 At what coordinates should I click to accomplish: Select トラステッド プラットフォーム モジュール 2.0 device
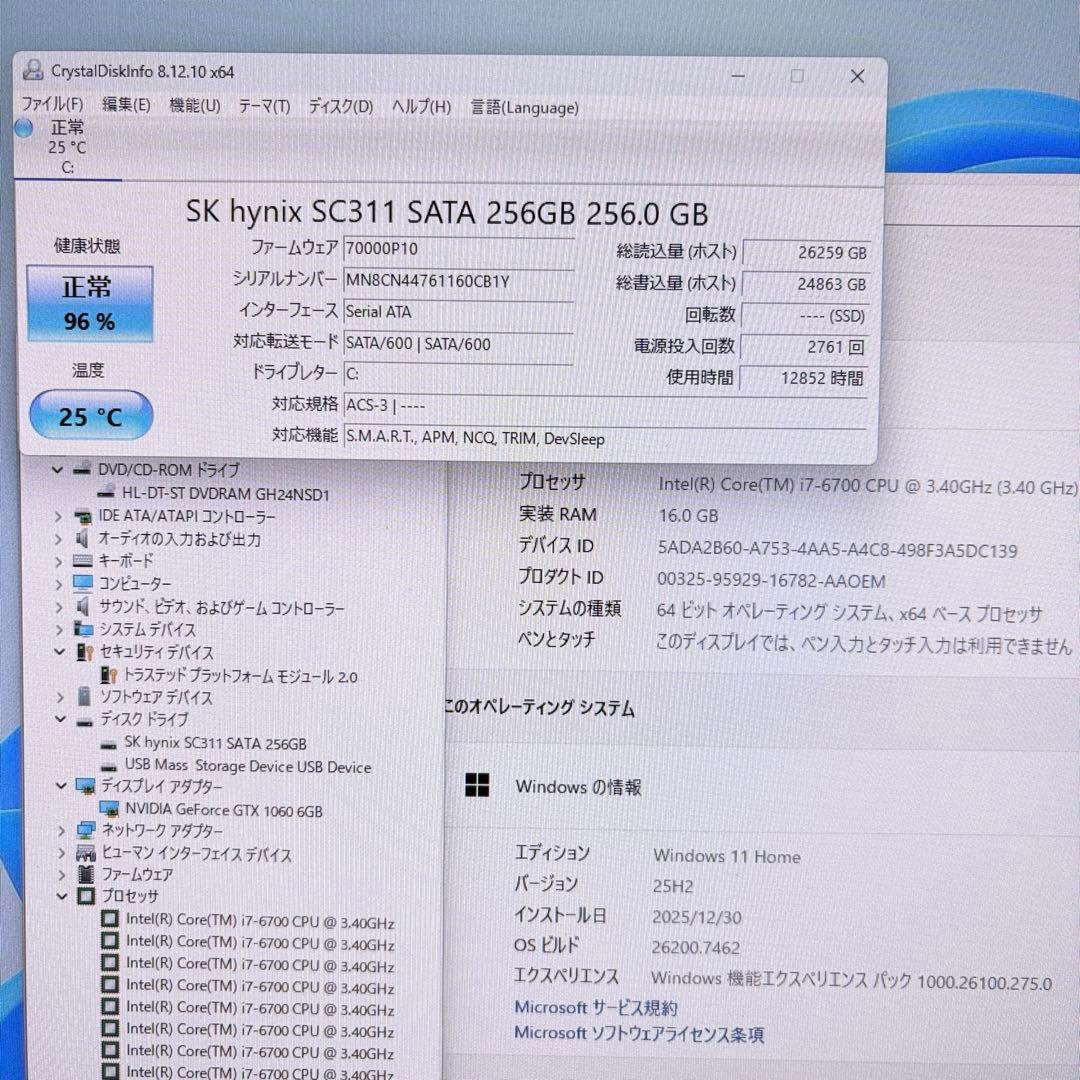pyautogui.click(x=240, y=676)
